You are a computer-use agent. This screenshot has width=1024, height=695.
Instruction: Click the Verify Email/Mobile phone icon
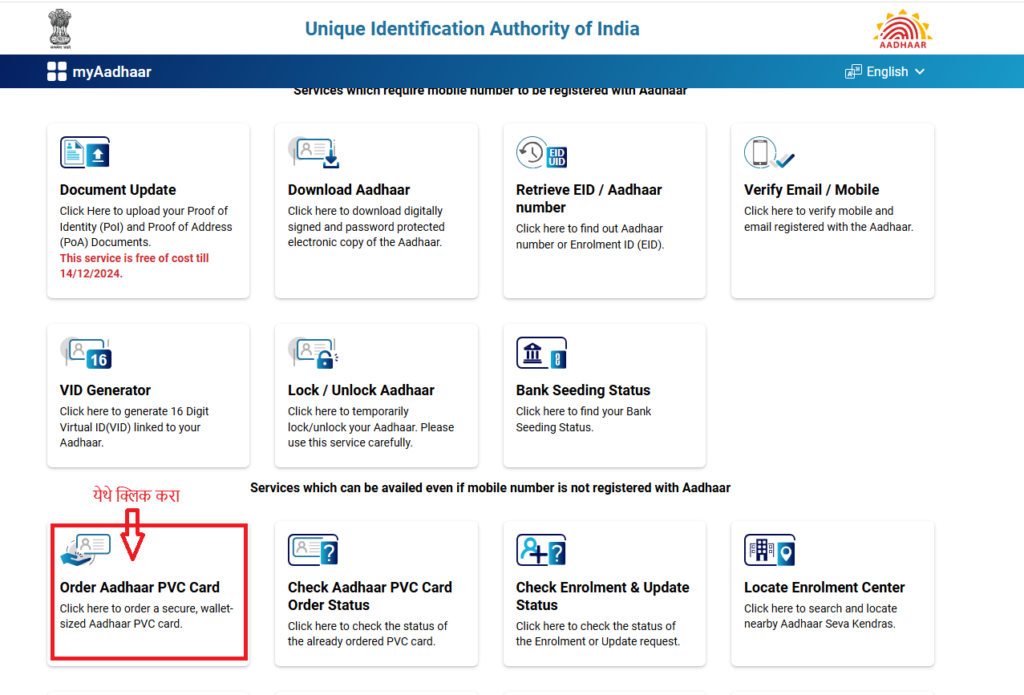769,153
